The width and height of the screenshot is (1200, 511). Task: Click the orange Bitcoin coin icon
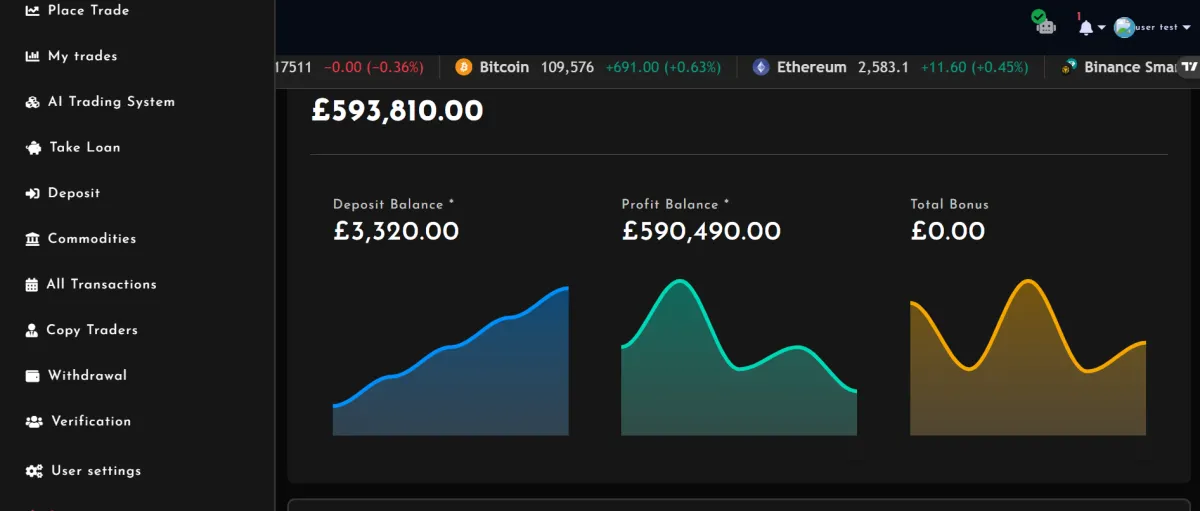pos(463,67)
